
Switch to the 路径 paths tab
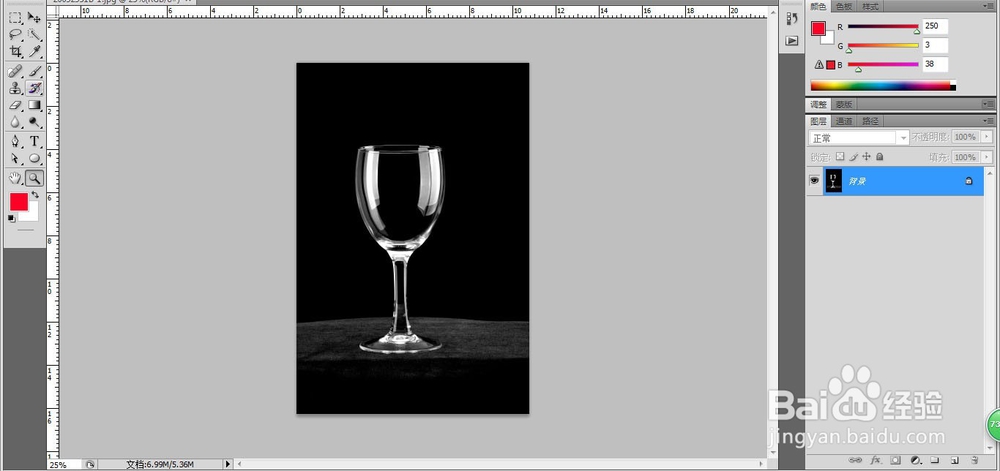tap(870, 120)
